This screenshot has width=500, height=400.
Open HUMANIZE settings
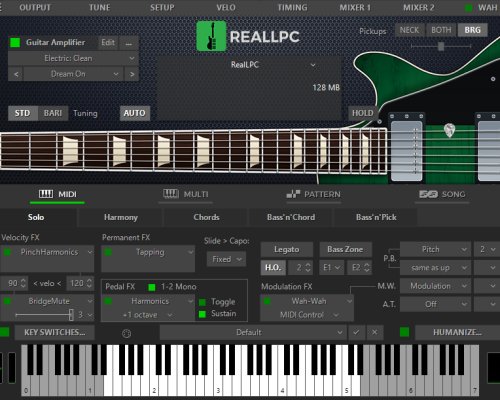457,332
